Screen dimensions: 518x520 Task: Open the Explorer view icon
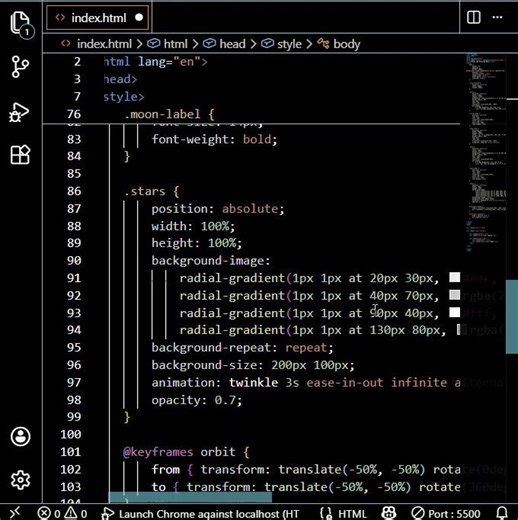pyautogui.click(x=21, y=24)
